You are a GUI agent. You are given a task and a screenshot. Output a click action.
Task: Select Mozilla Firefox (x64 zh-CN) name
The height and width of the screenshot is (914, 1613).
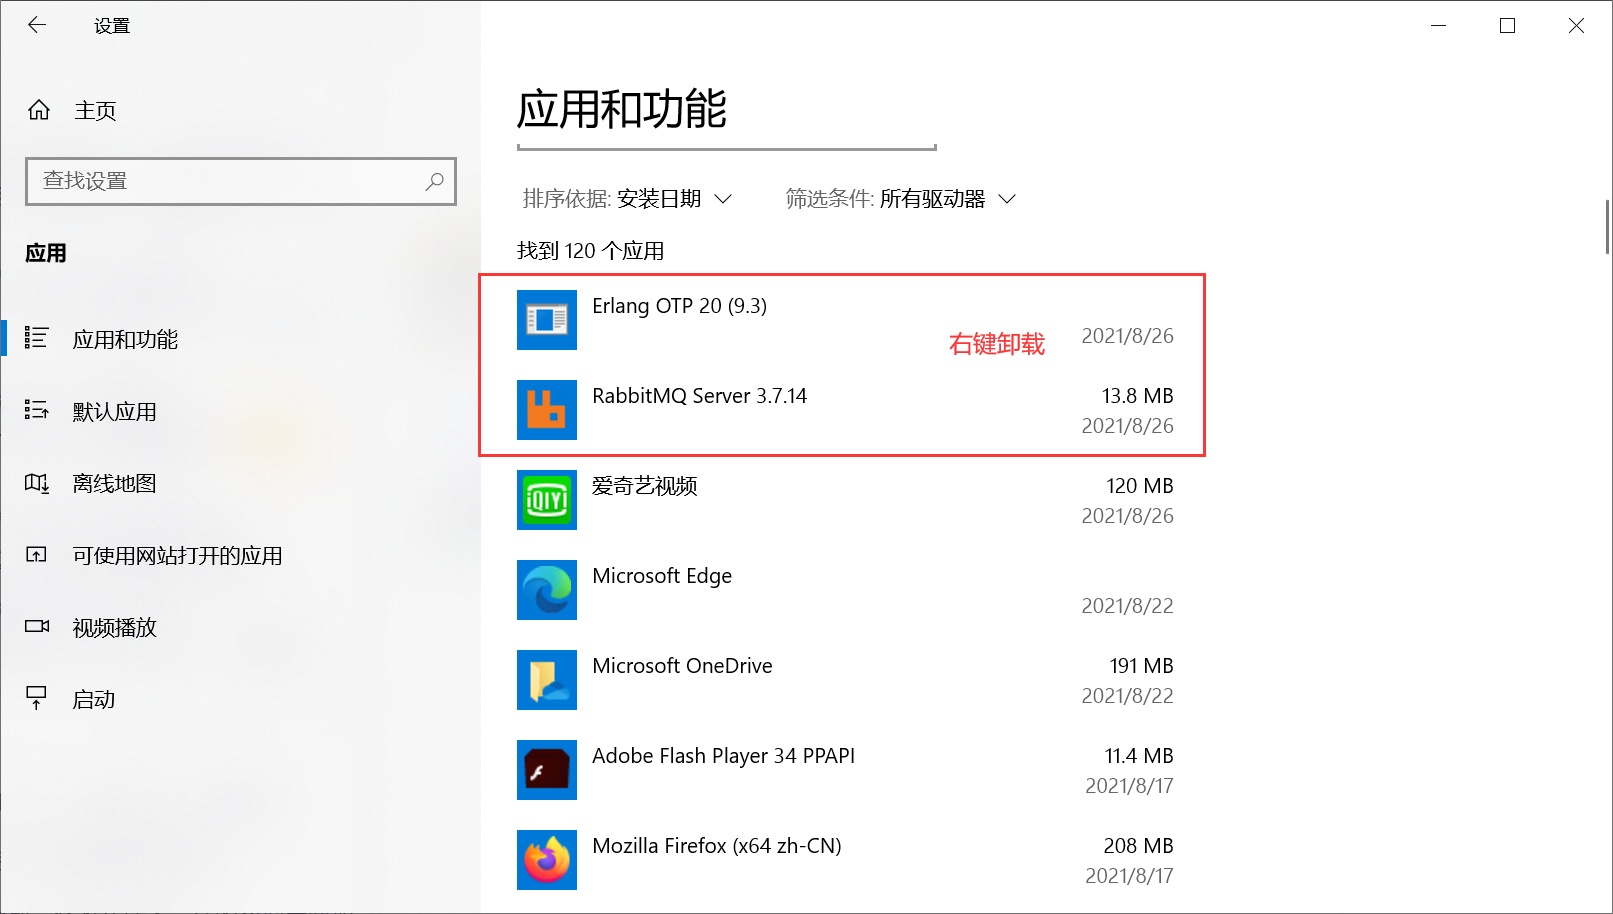coord(716,846)
